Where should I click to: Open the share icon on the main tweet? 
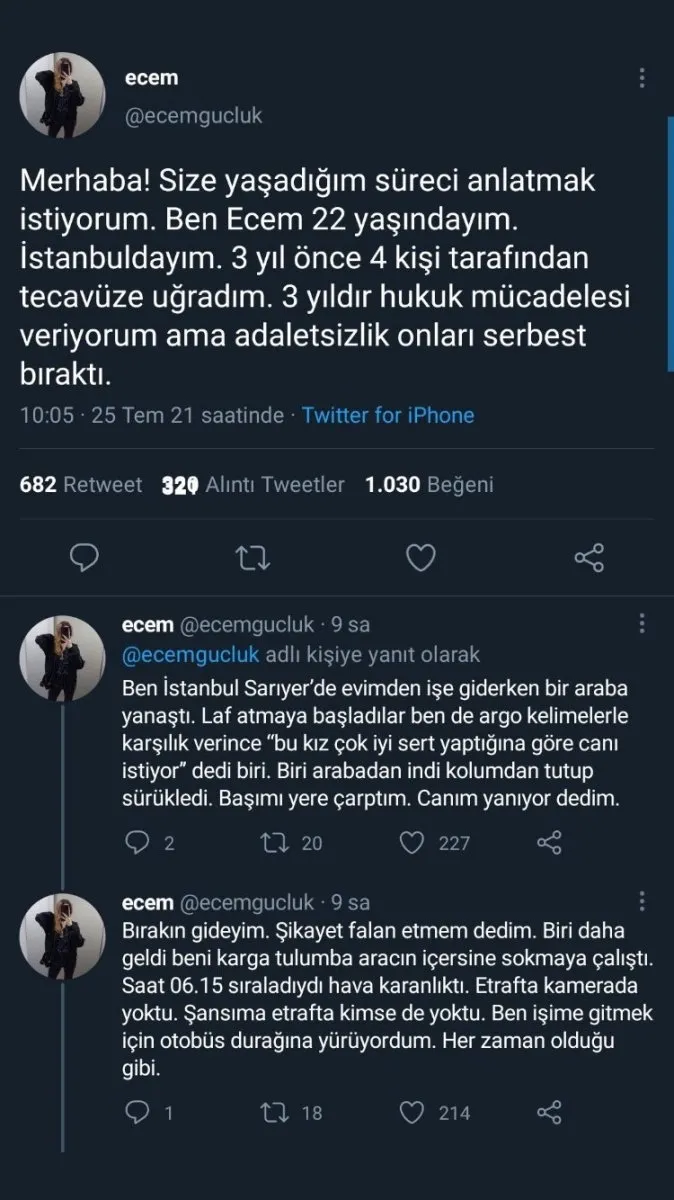588,558
